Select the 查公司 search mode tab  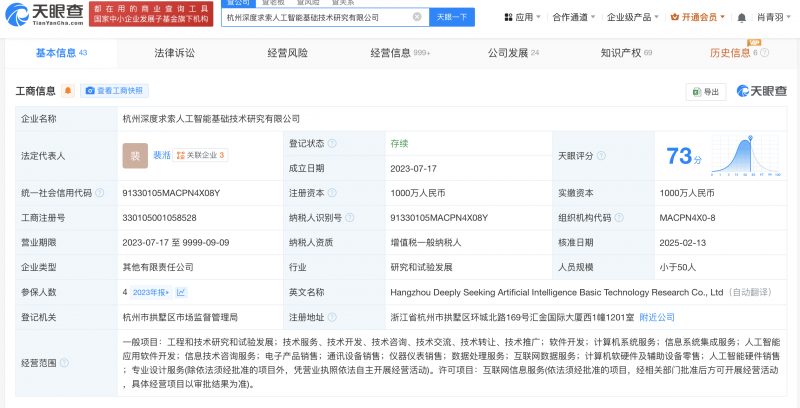[x=238, y=3]
